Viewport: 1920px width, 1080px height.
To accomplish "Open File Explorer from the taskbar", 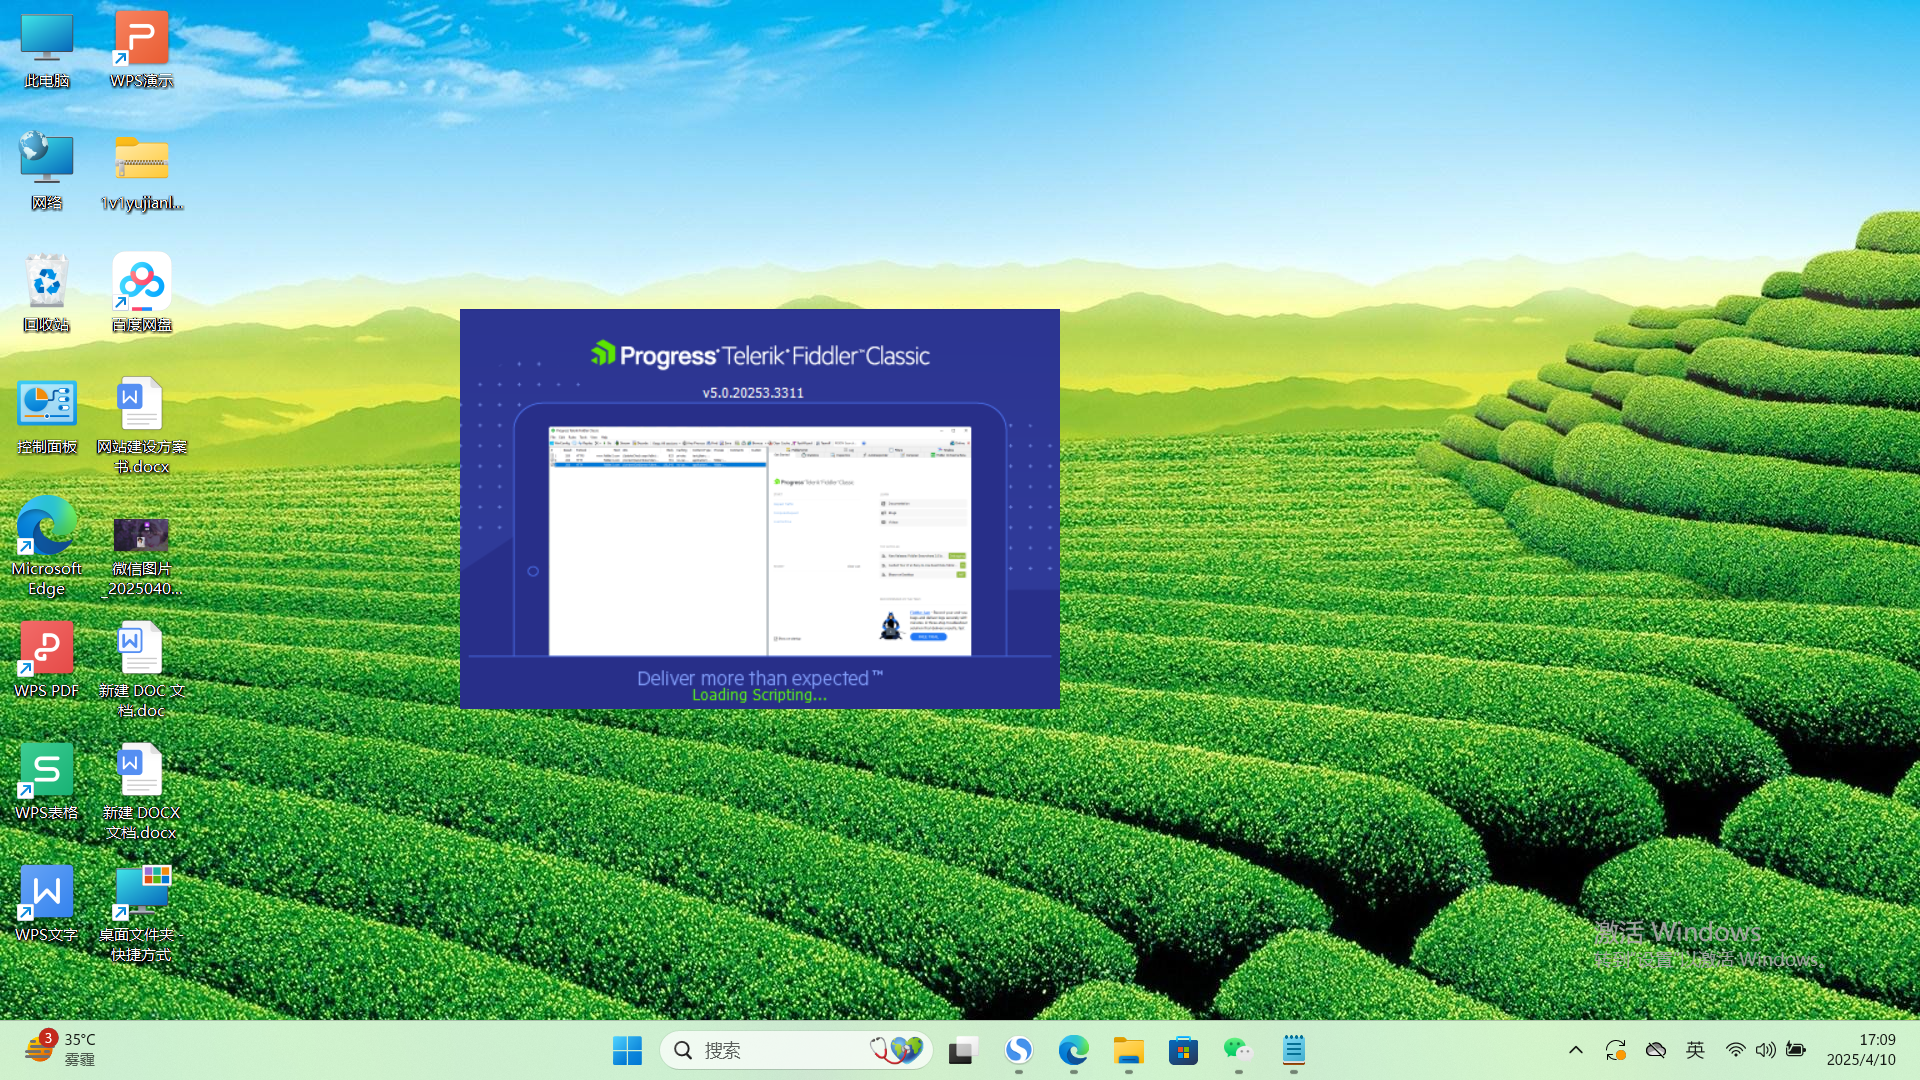I will point(1128,1050).
